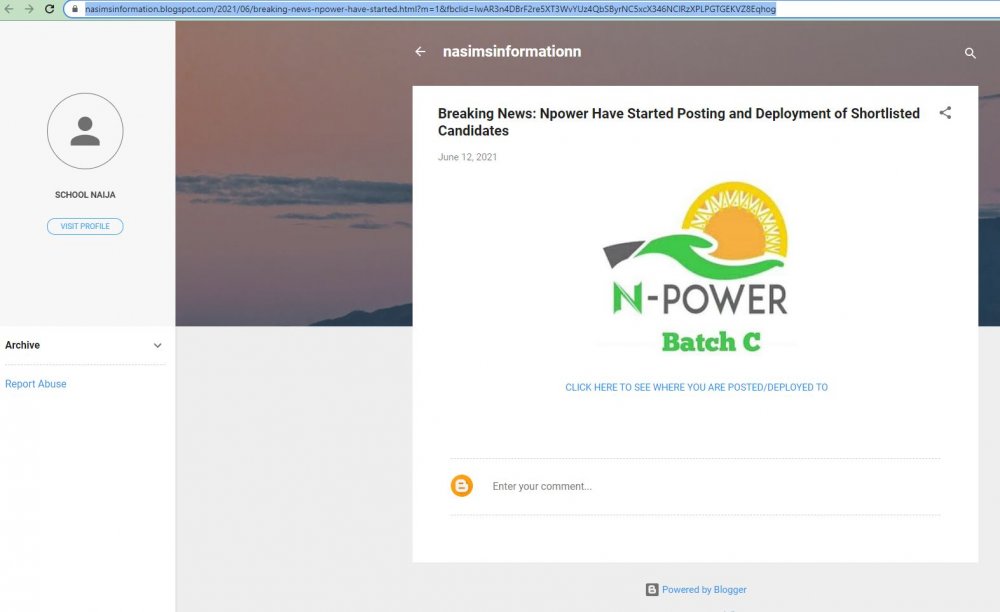Open the Powered by Blogger link

(704, 590)
